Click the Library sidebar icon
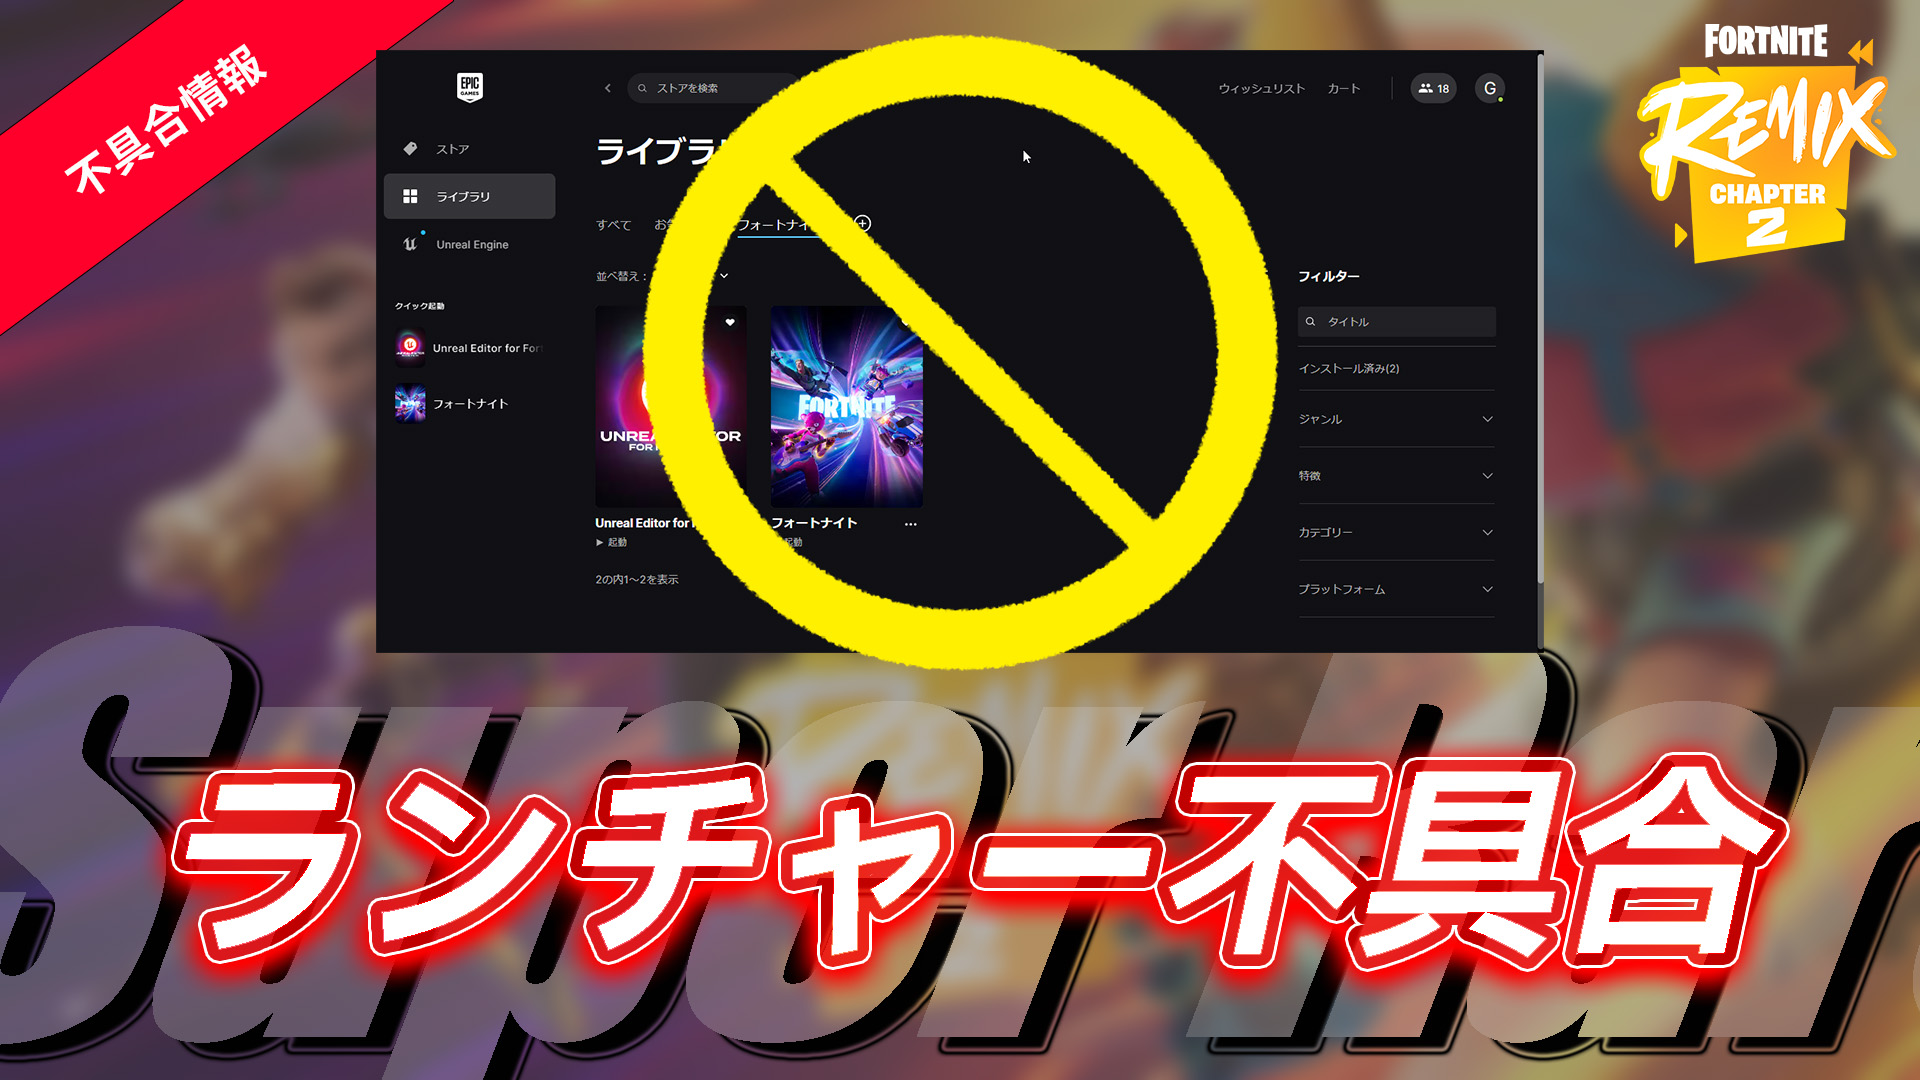This screenshot has height=1080, width=1920. [410, 195]
